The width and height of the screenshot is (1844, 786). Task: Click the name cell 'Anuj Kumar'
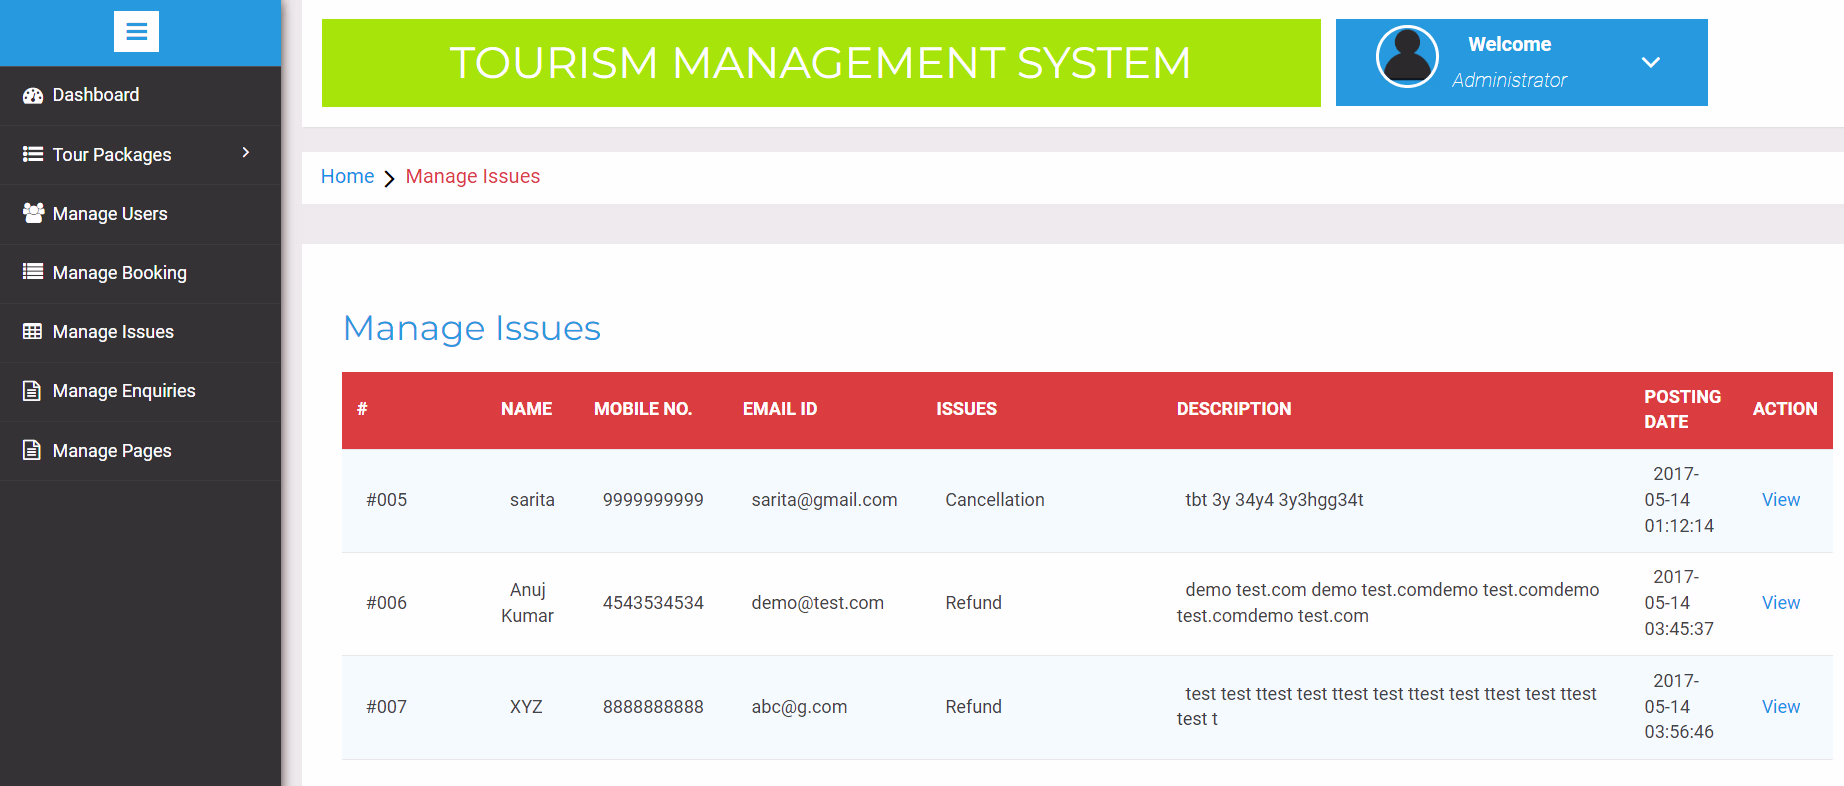(527, 603)
